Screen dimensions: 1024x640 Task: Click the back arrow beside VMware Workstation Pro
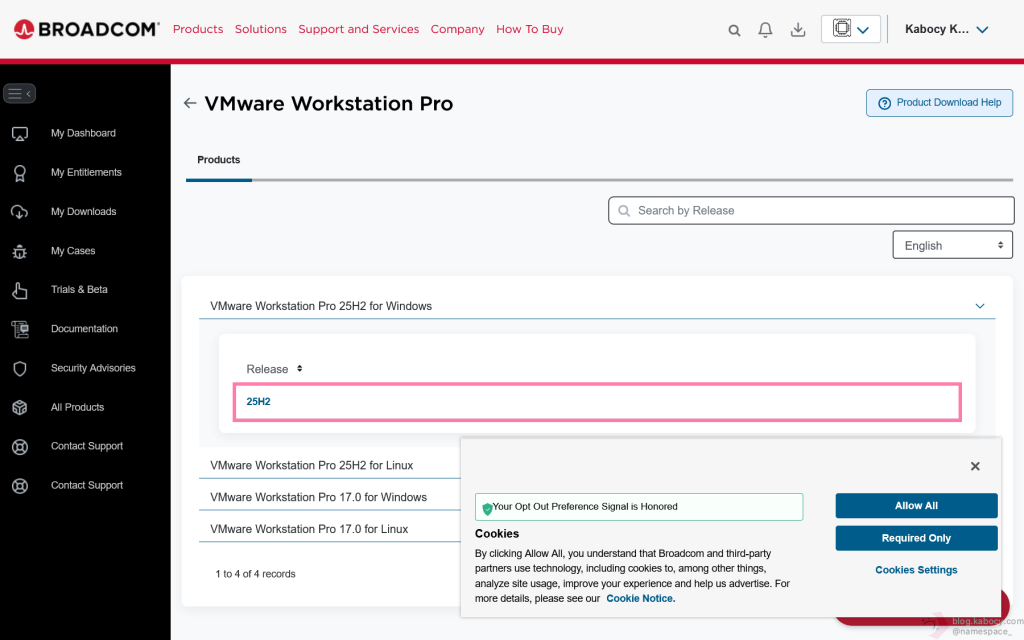pyautogui.click(x=190, y=103)
